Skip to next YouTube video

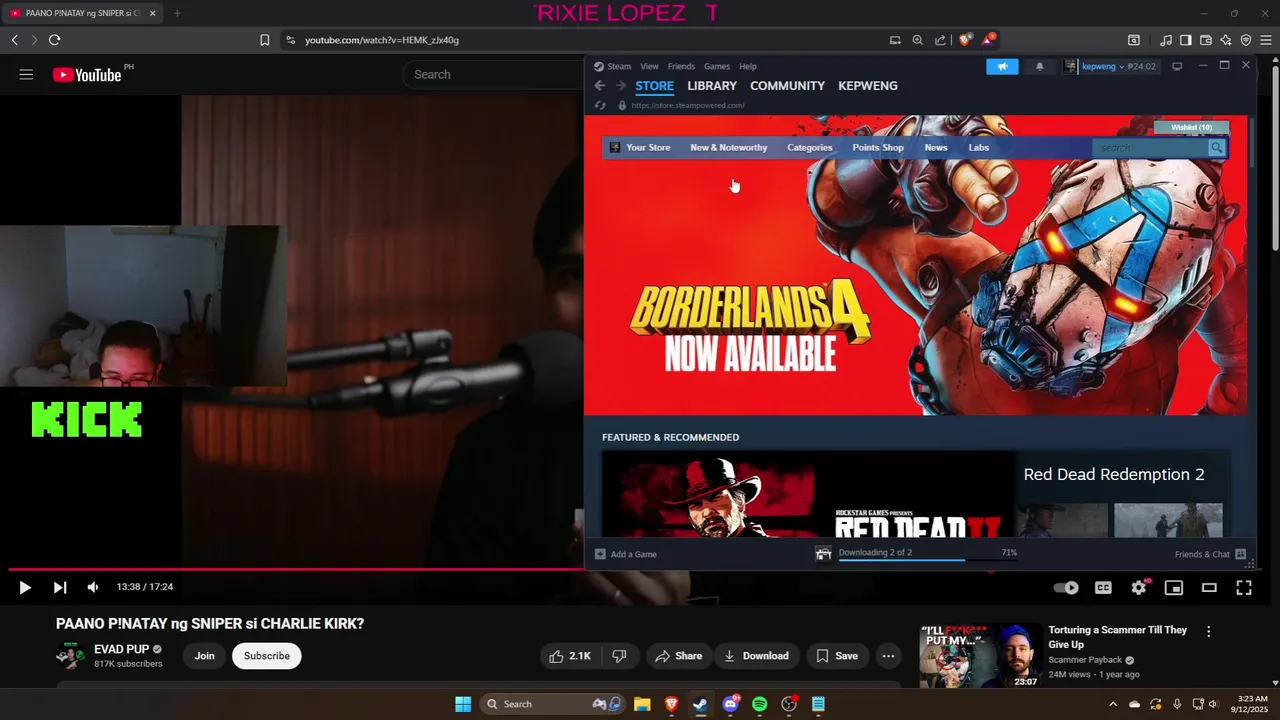[59, 588]
